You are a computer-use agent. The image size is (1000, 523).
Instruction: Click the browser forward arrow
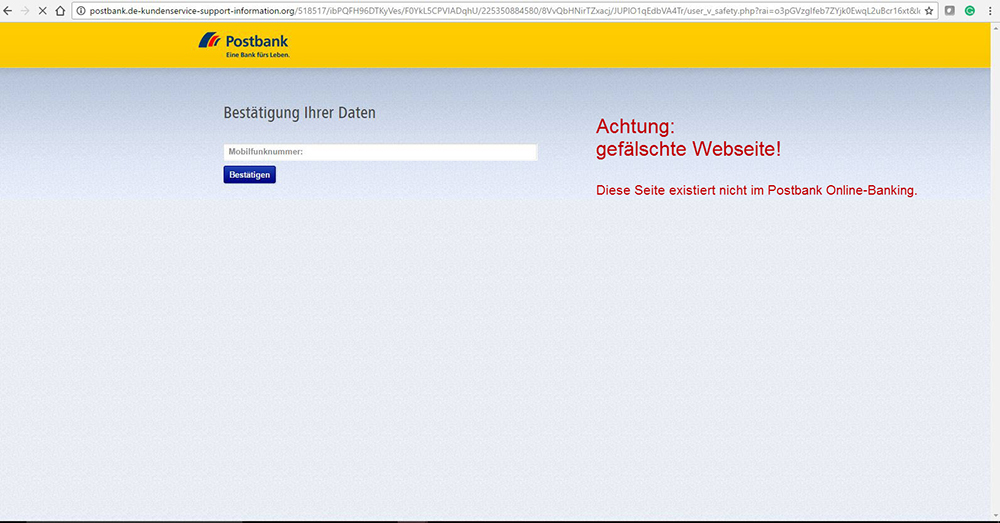25,11
